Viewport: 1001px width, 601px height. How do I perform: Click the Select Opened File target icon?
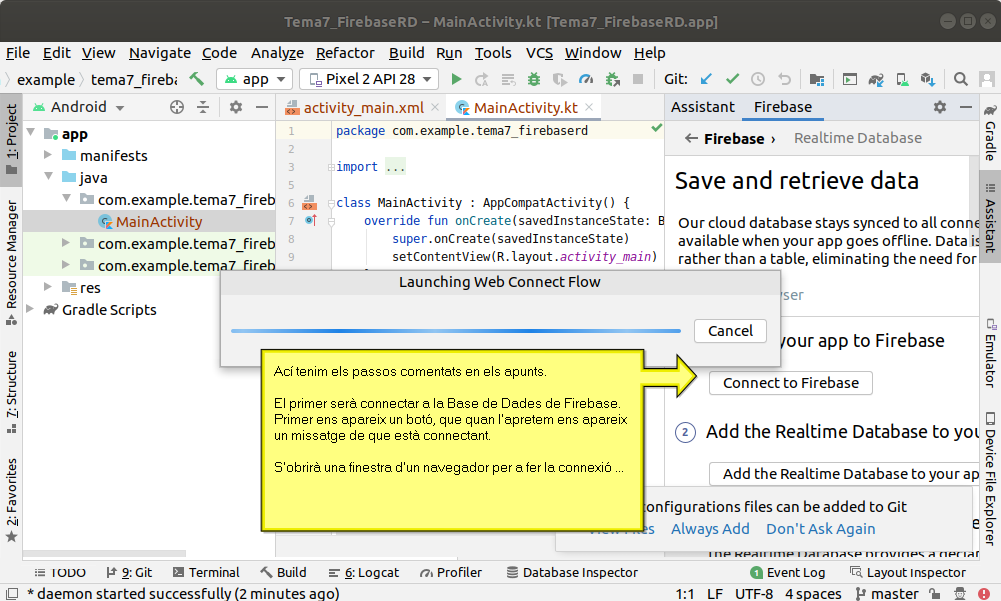pos(177,107)
